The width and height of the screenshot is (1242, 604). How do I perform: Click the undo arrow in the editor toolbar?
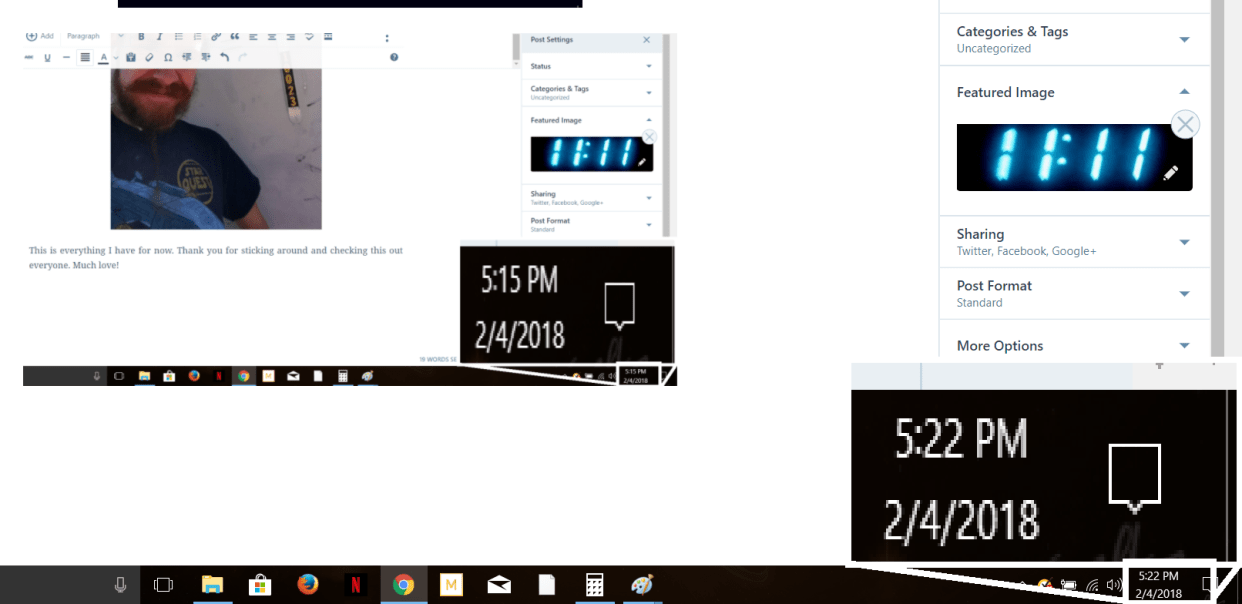pos(224,58)
